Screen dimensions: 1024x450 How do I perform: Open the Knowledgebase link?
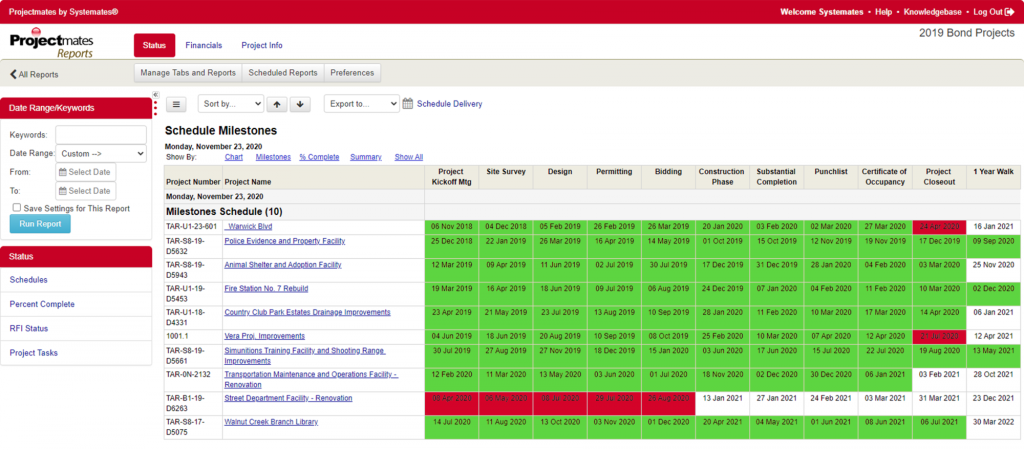click(x=932, y=12)
